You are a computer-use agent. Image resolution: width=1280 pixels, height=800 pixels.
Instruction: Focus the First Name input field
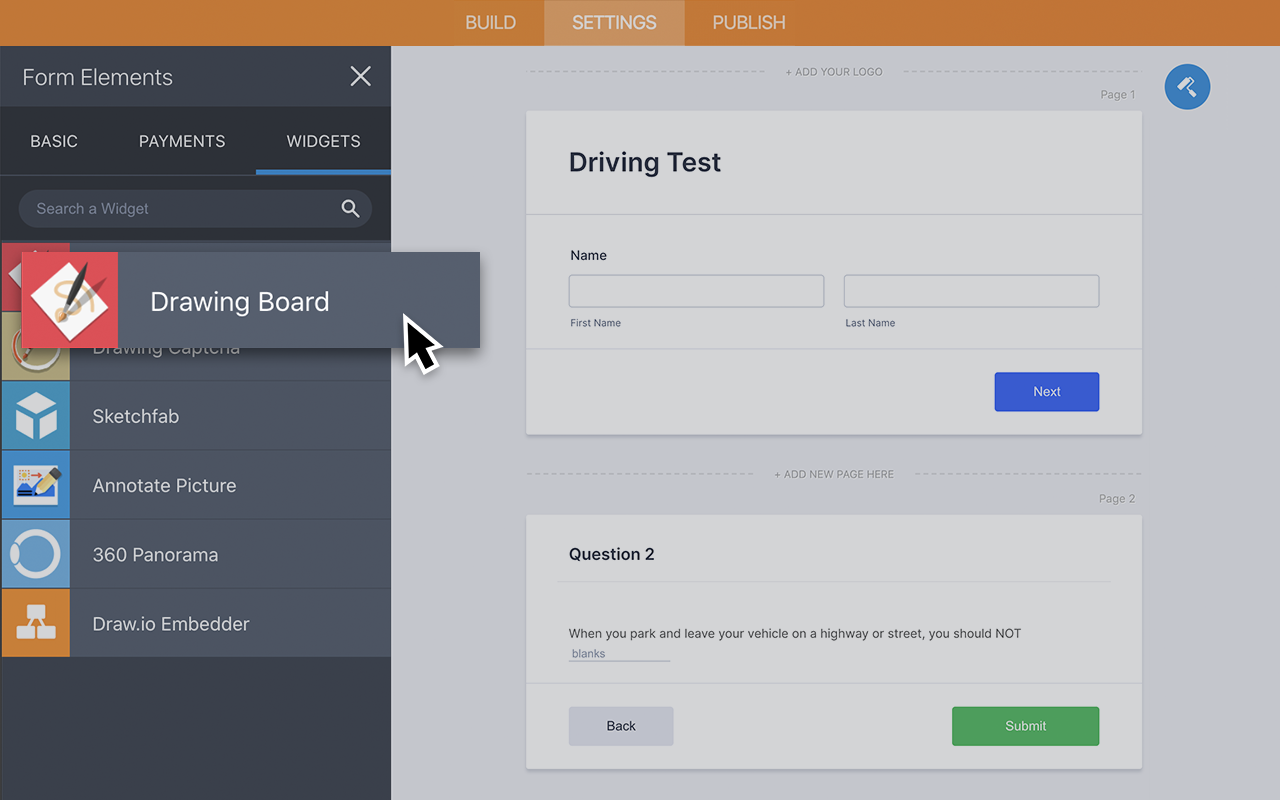(x=696, y=291)
